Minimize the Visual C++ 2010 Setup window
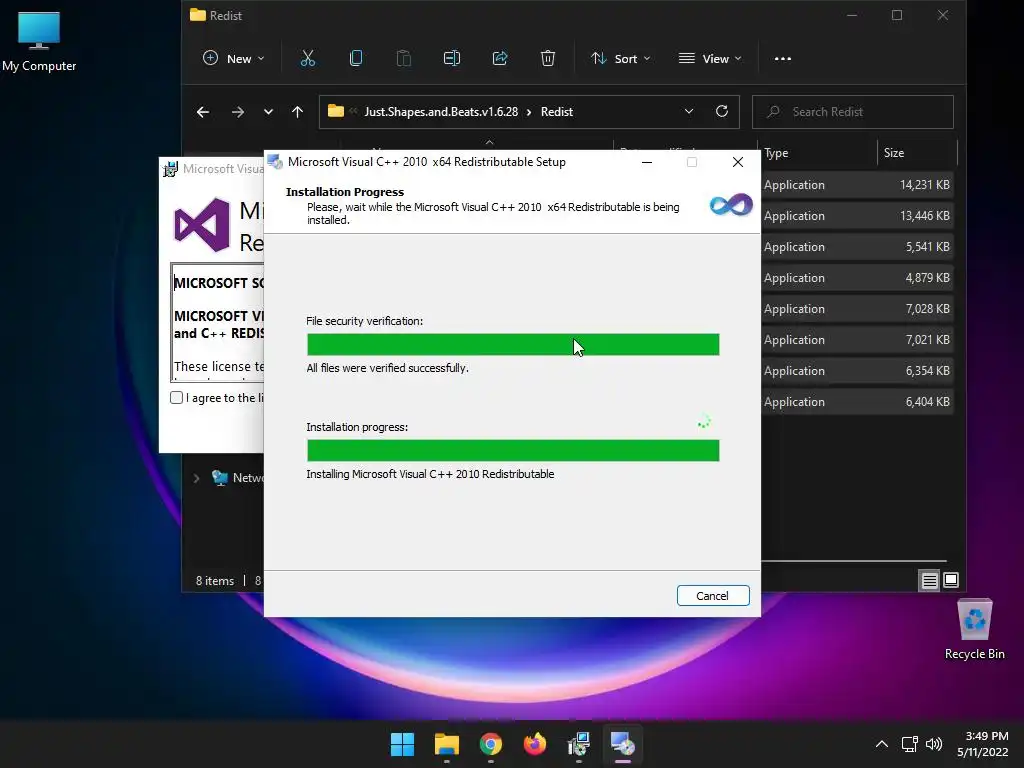The height and width of the screenshot is (768, 1024). click(647, 162)
